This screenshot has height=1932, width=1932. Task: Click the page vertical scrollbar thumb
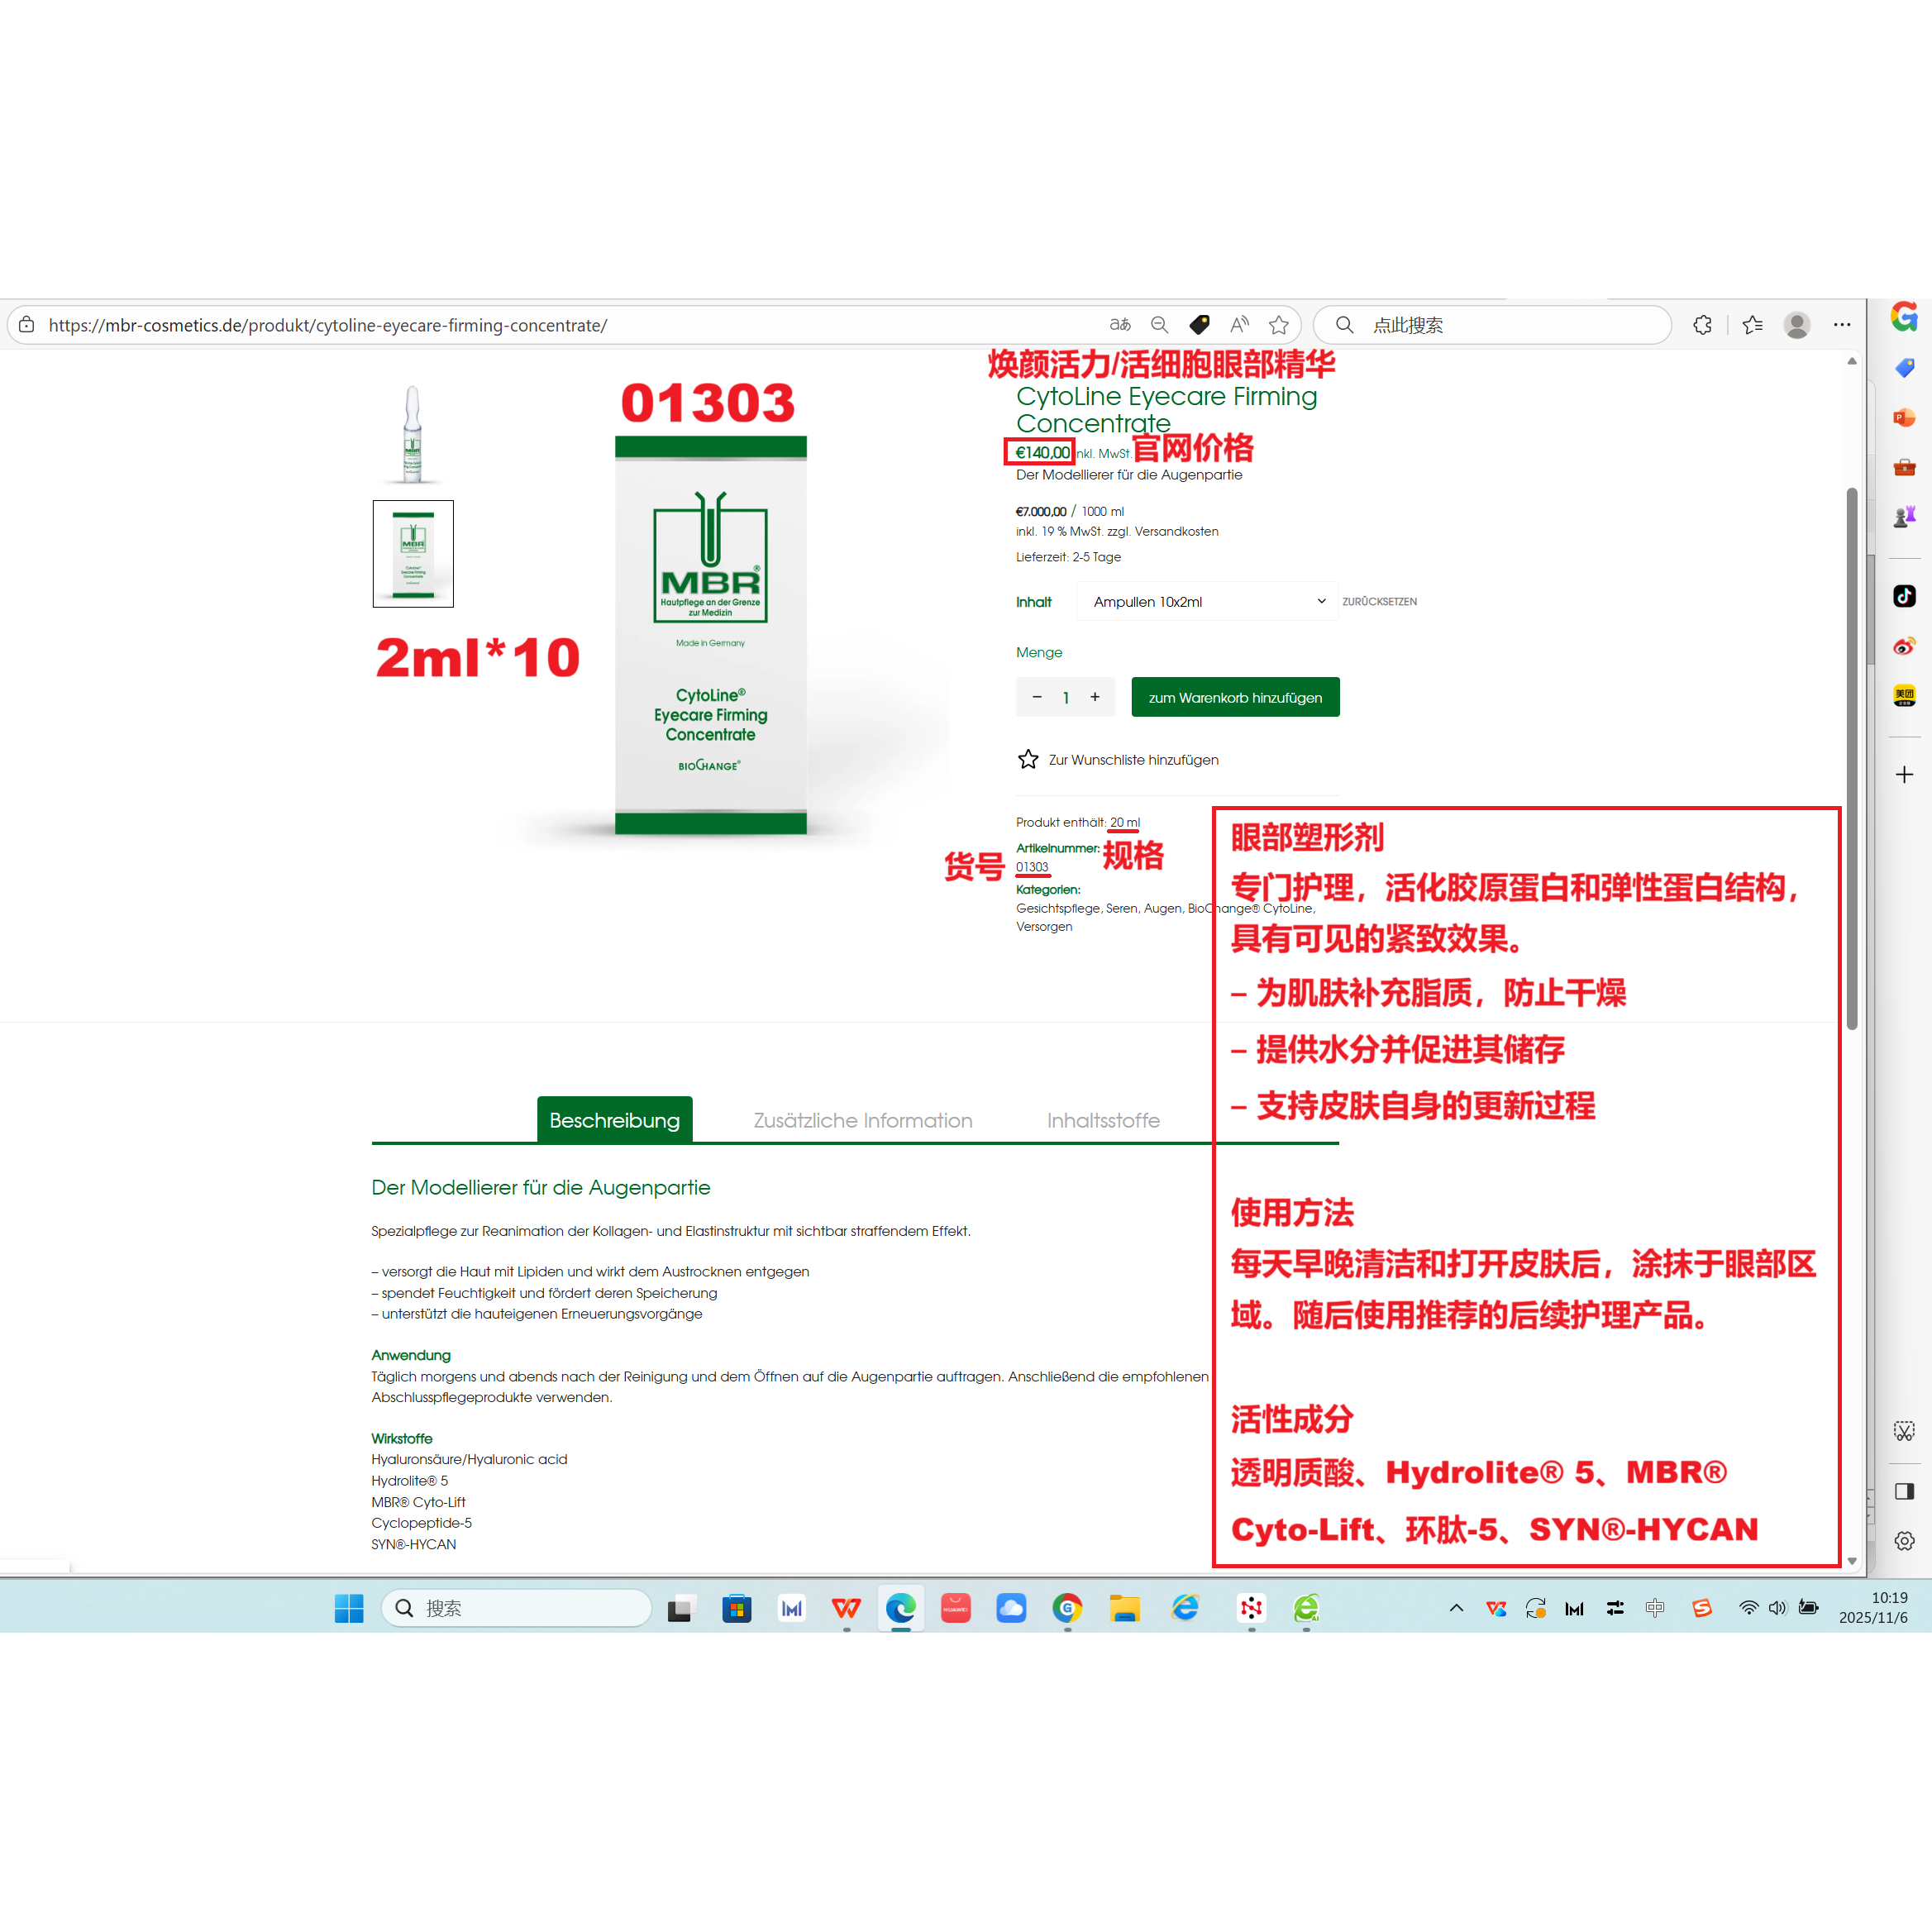click(1852, 760)
